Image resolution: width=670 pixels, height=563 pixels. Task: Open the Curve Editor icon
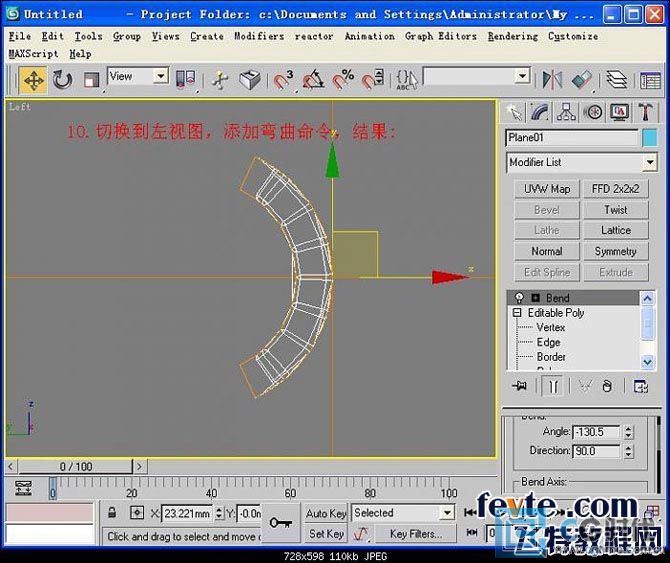[x=650, y=80]
